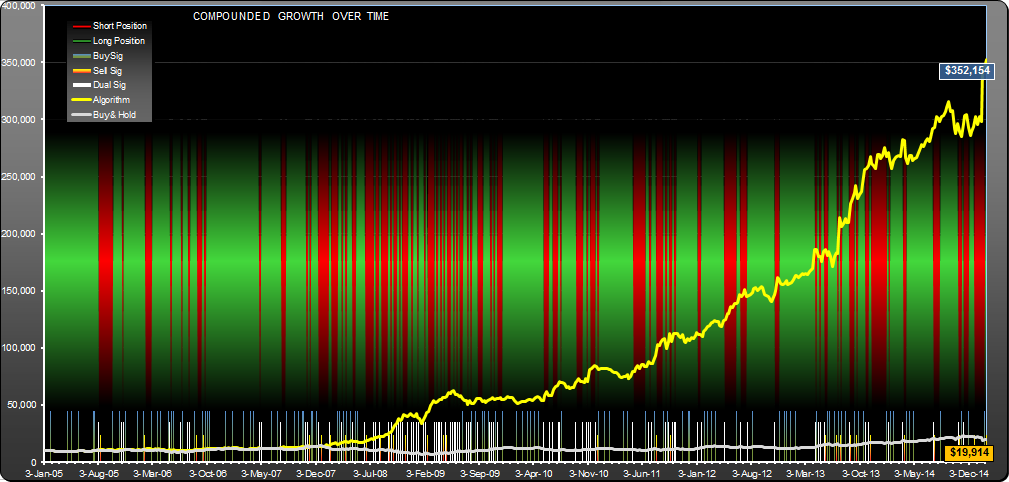
Task: Click the white Dual Sig legend line swatch
Action: point(80,86)
